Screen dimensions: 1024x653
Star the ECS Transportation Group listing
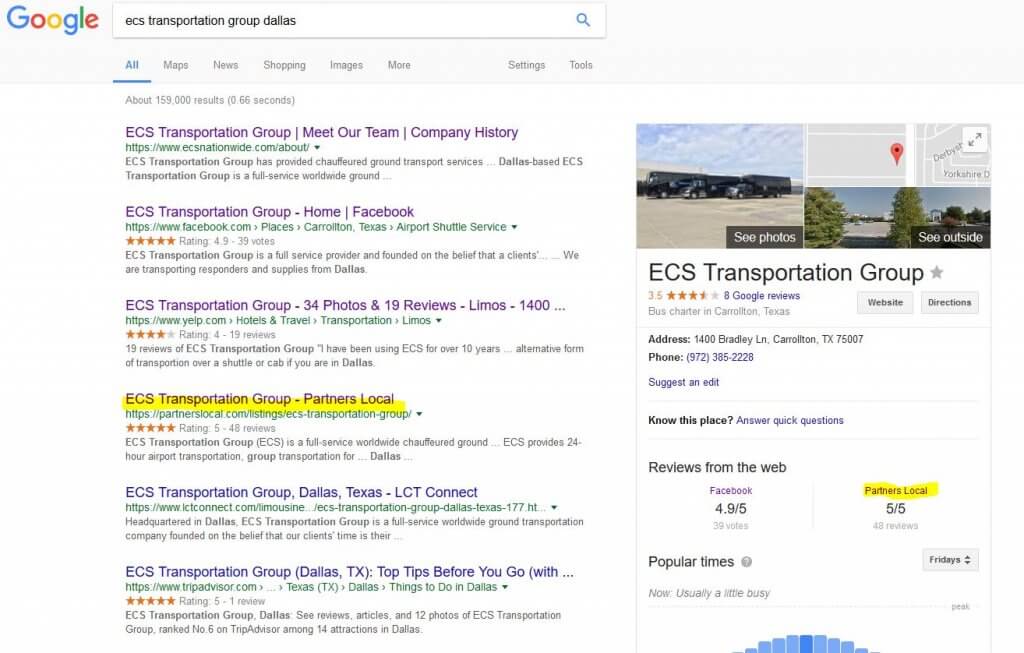click(x=937, y=272)
